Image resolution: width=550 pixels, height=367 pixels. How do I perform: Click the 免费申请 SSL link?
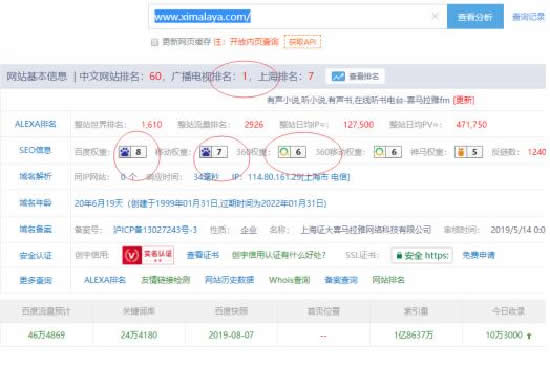[x=478, y=255]
